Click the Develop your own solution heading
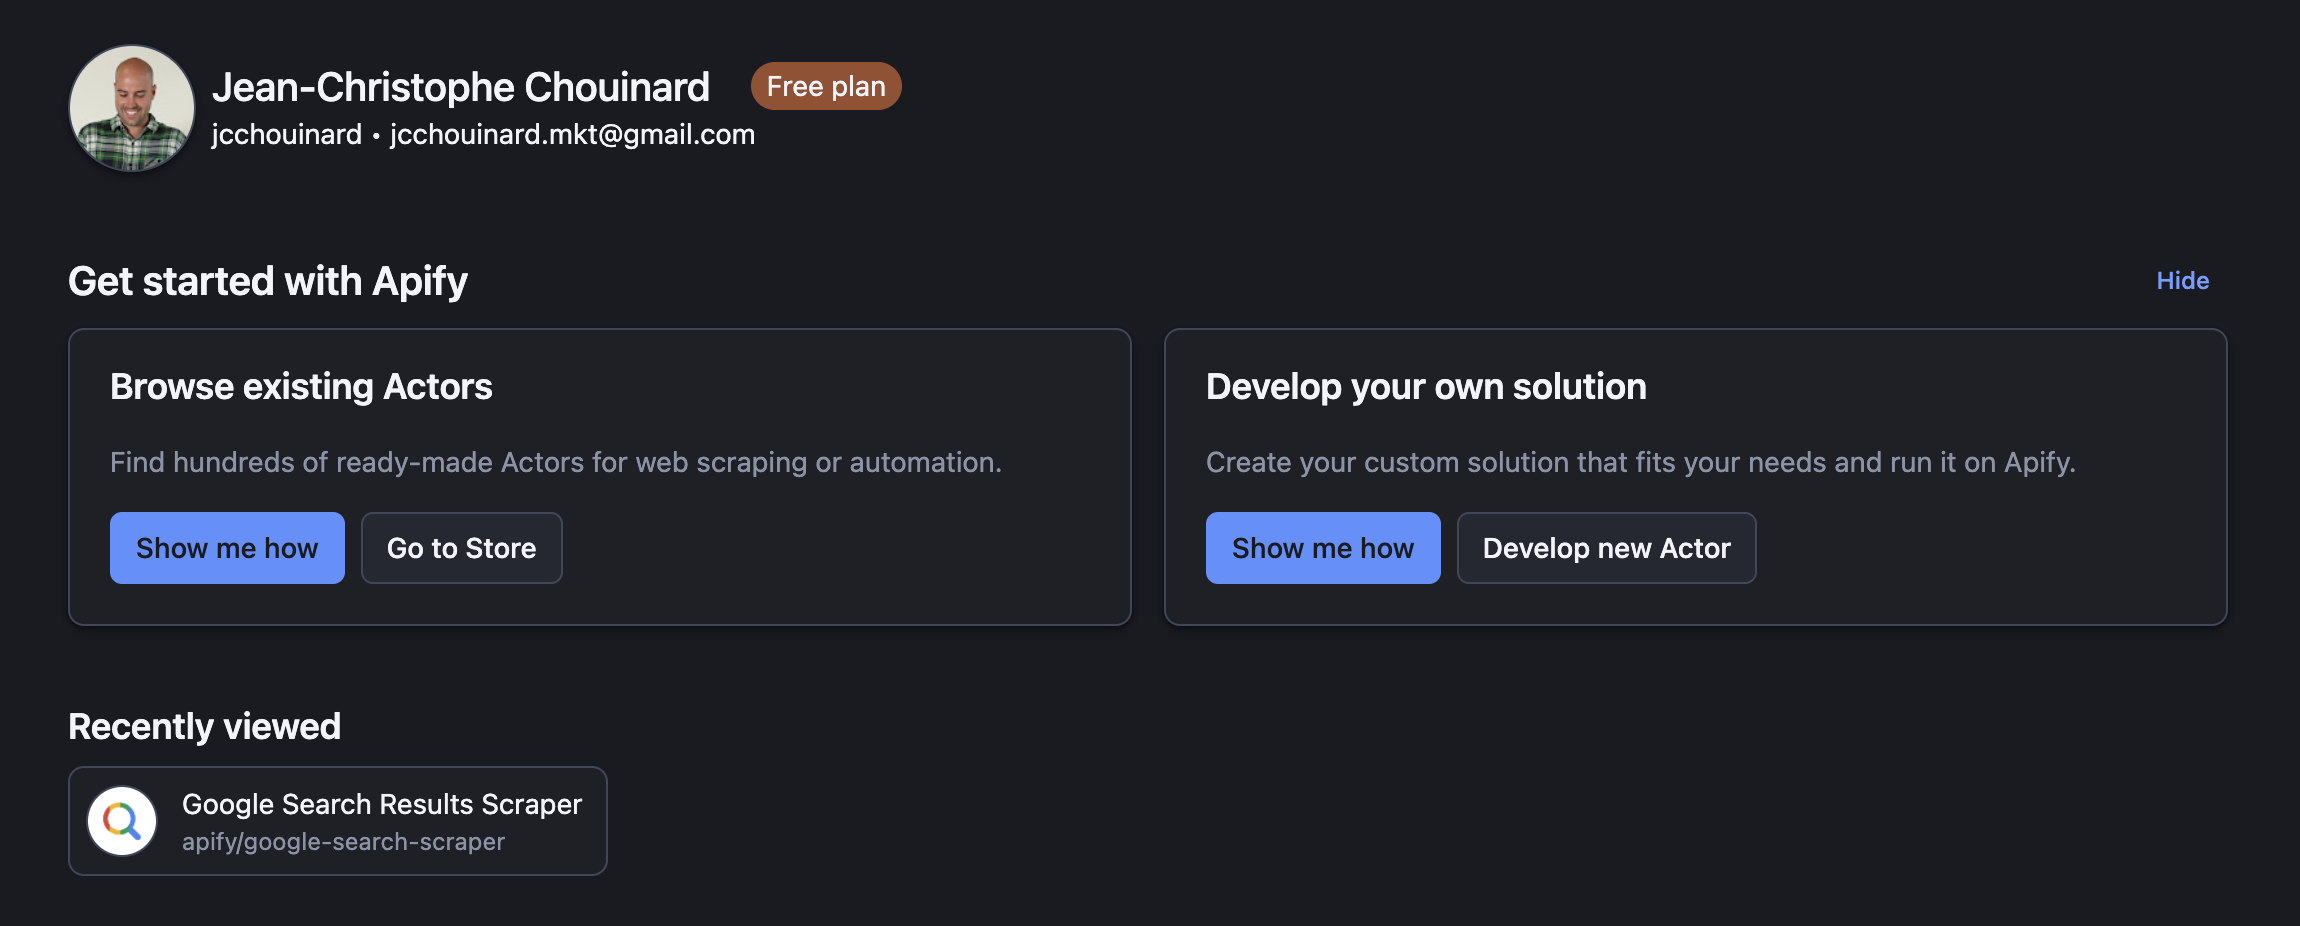 point(1426,387)
